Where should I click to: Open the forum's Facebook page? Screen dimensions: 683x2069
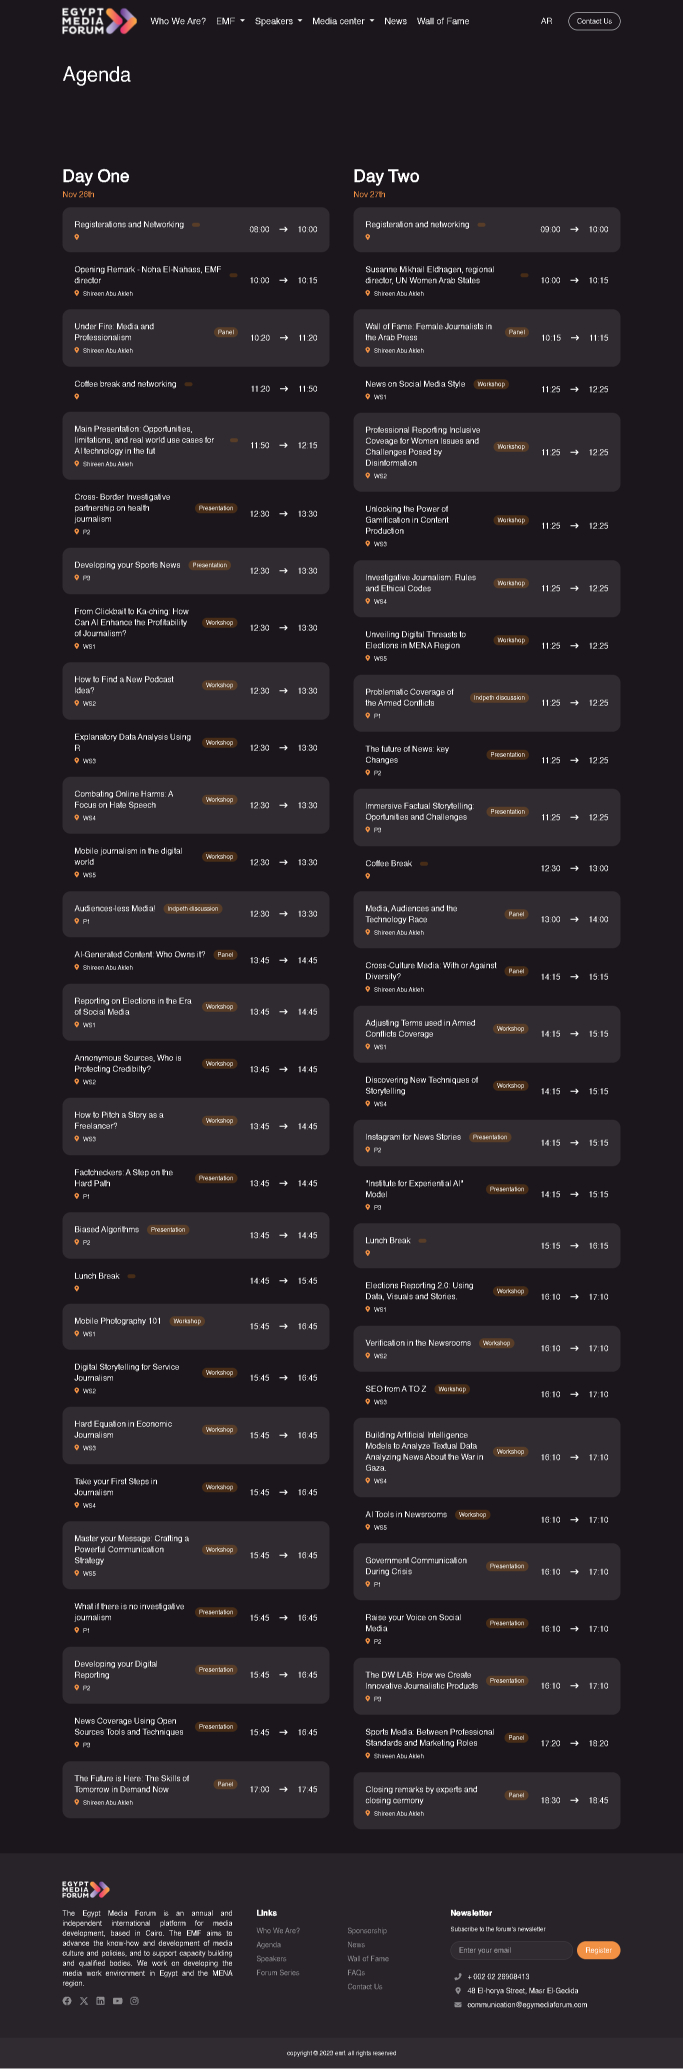(67, 2001)
